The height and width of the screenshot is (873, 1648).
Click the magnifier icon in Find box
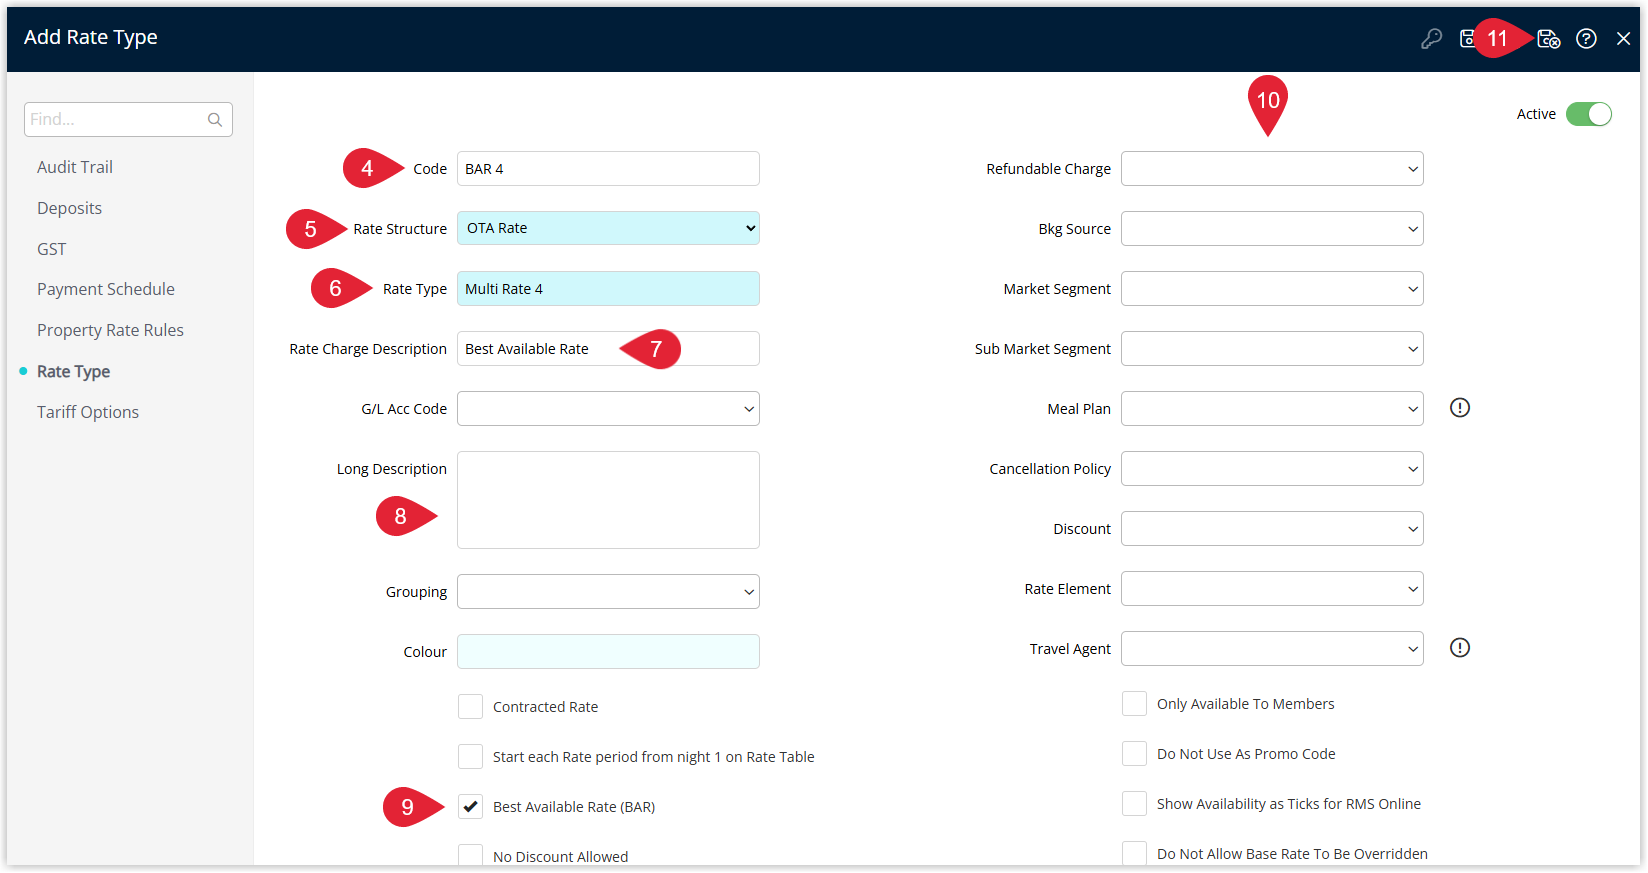[x=215, y=120]
